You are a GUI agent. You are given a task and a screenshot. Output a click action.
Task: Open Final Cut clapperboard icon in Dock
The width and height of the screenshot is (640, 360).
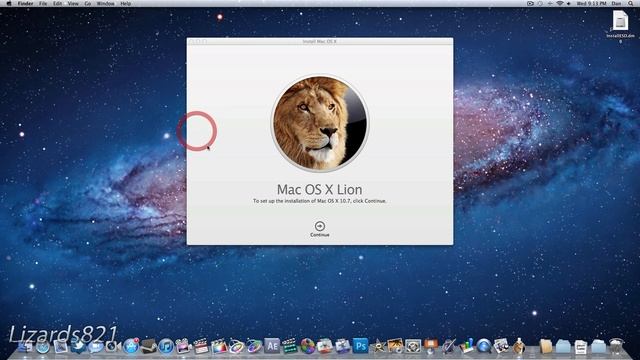[219, 346]
